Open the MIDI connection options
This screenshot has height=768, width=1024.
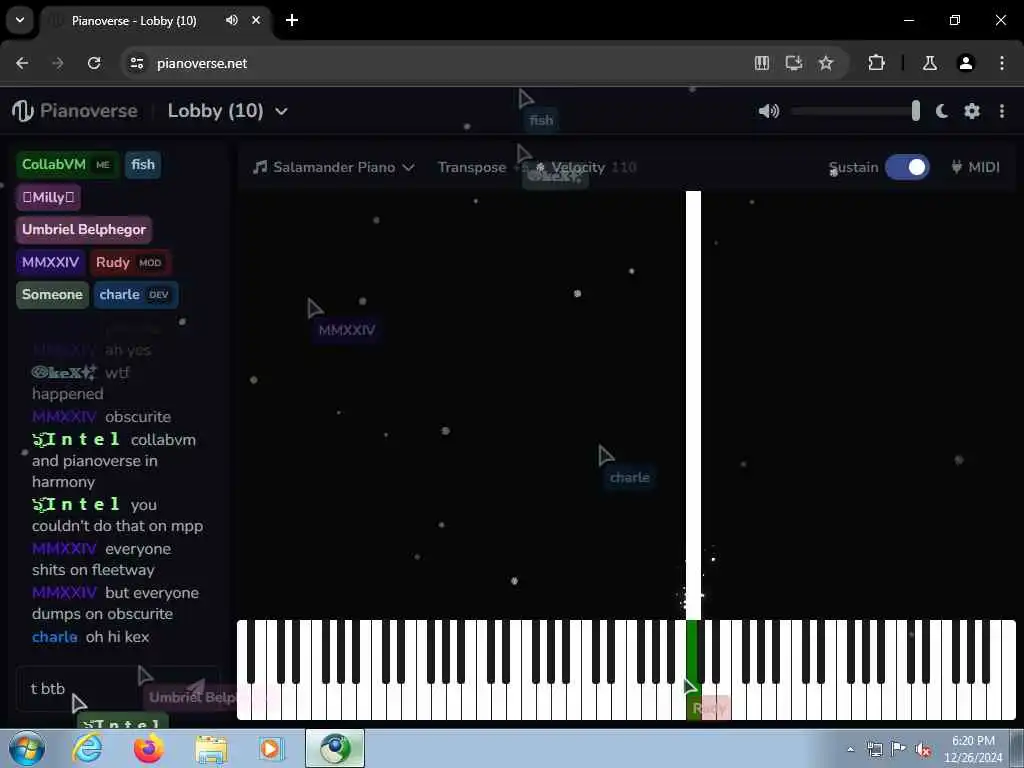[x=976, y=167]
